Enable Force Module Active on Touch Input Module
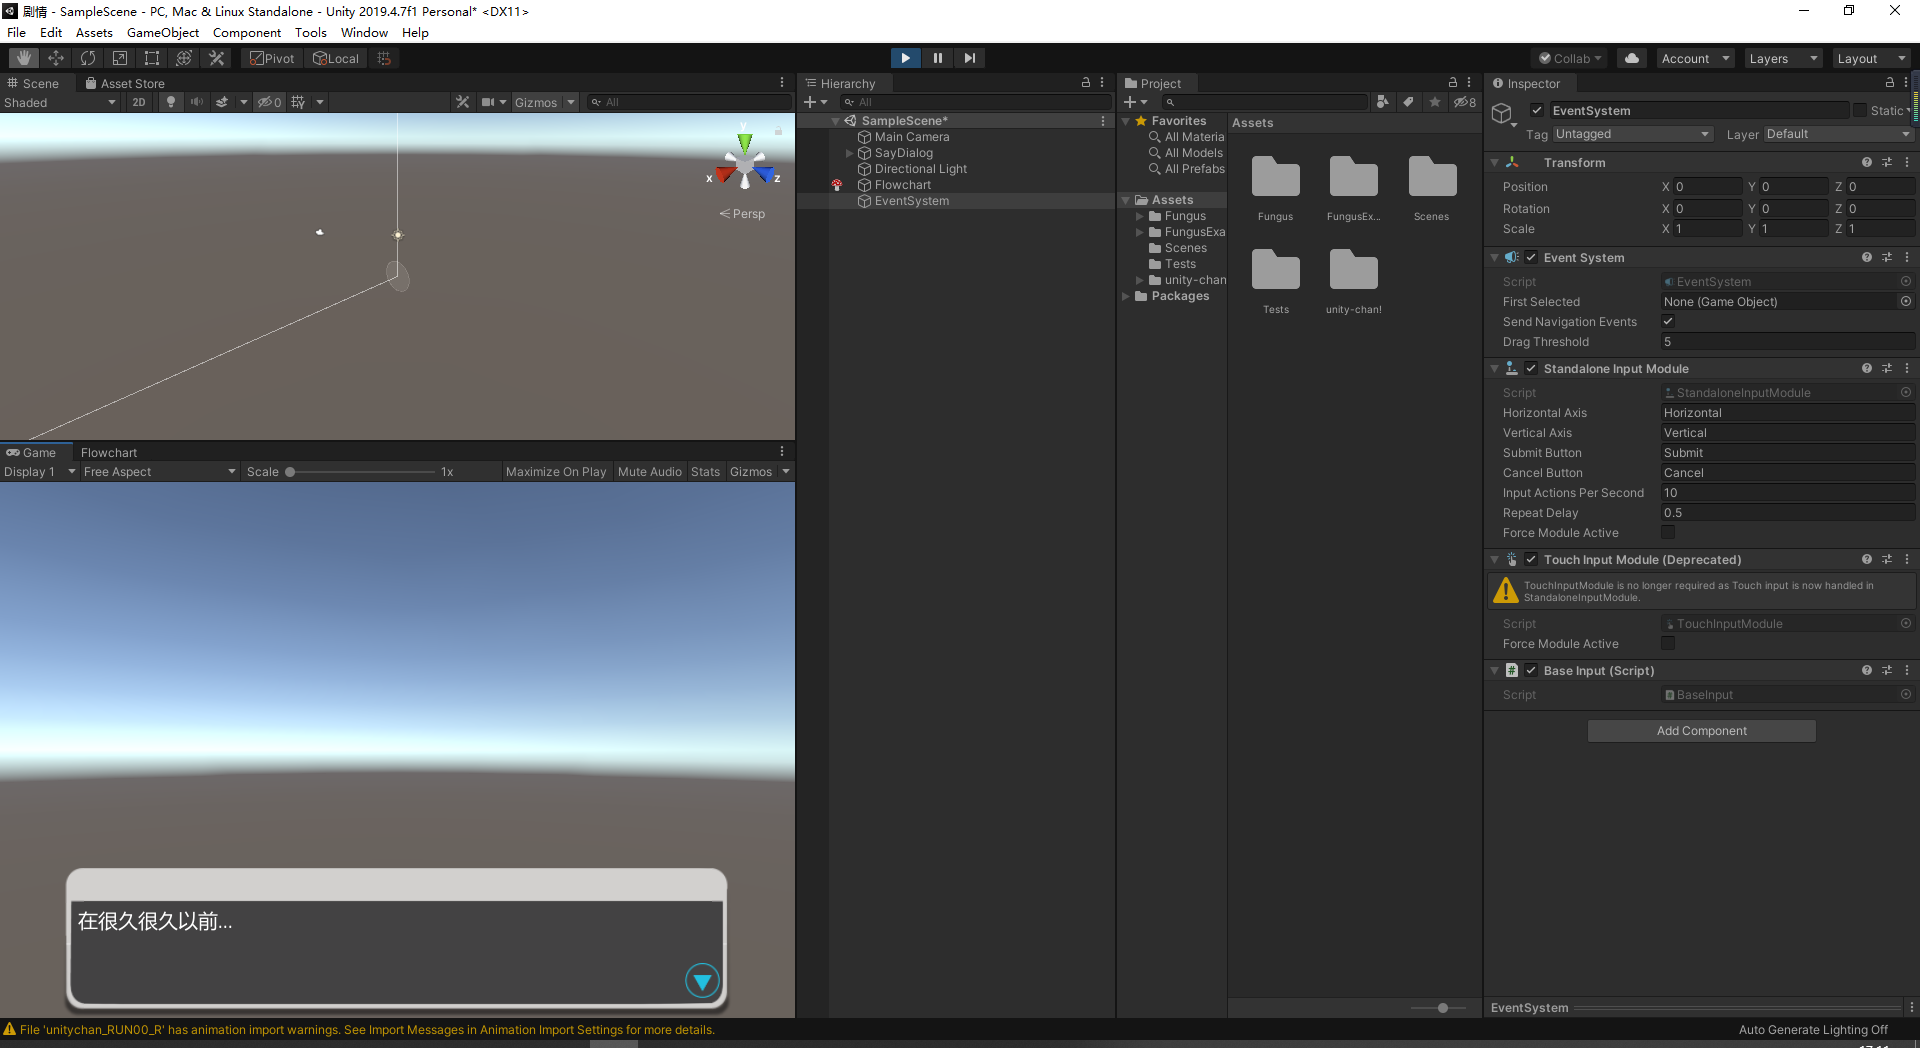Viewport: 1920px width, 1048px height. coord(1667,643)
